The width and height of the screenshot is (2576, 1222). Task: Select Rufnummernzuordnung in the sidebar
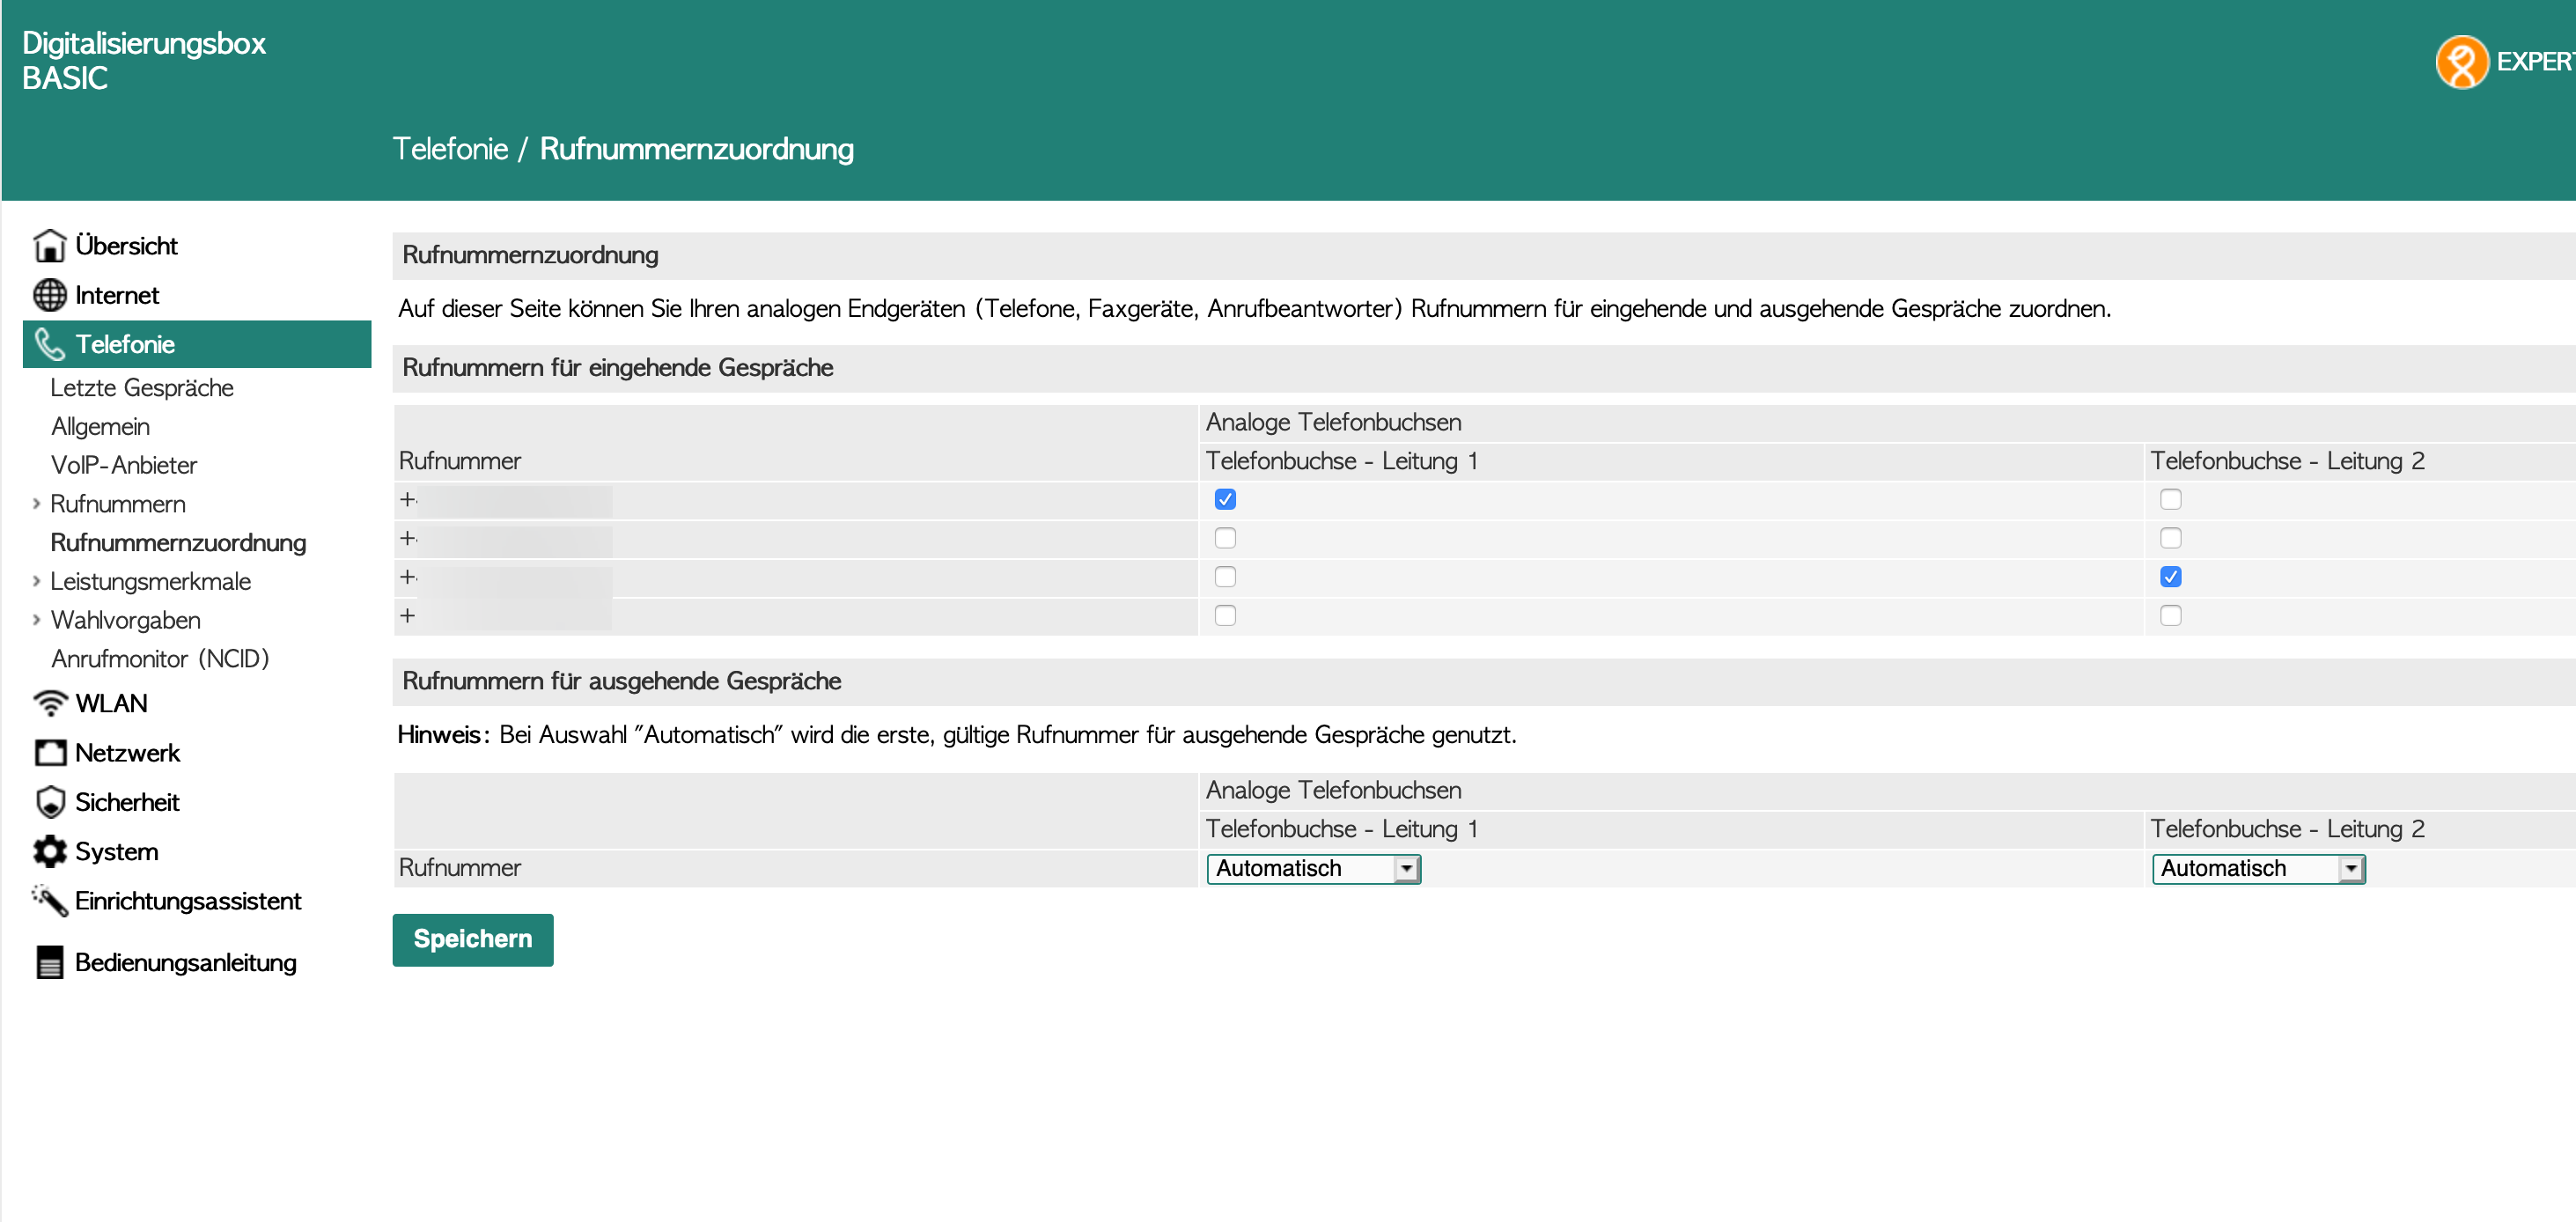pyautogui.click(x=178, y=543)
